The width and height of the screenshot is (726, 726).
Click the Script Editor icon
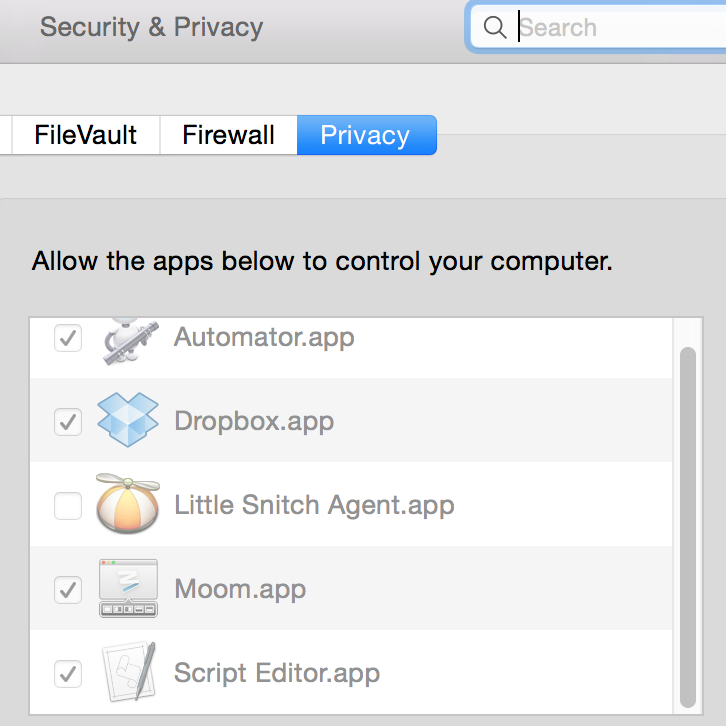(x=128, y=672)
